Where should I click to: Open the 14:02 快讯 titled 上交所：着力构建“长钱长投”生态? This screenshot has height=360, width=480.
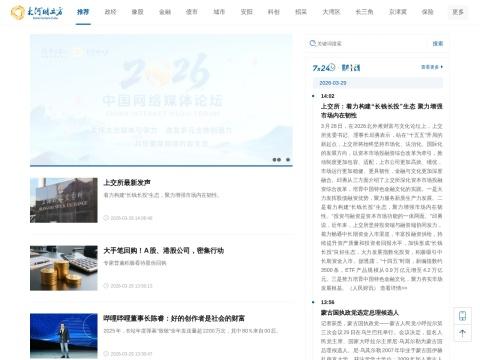(382, 111)
